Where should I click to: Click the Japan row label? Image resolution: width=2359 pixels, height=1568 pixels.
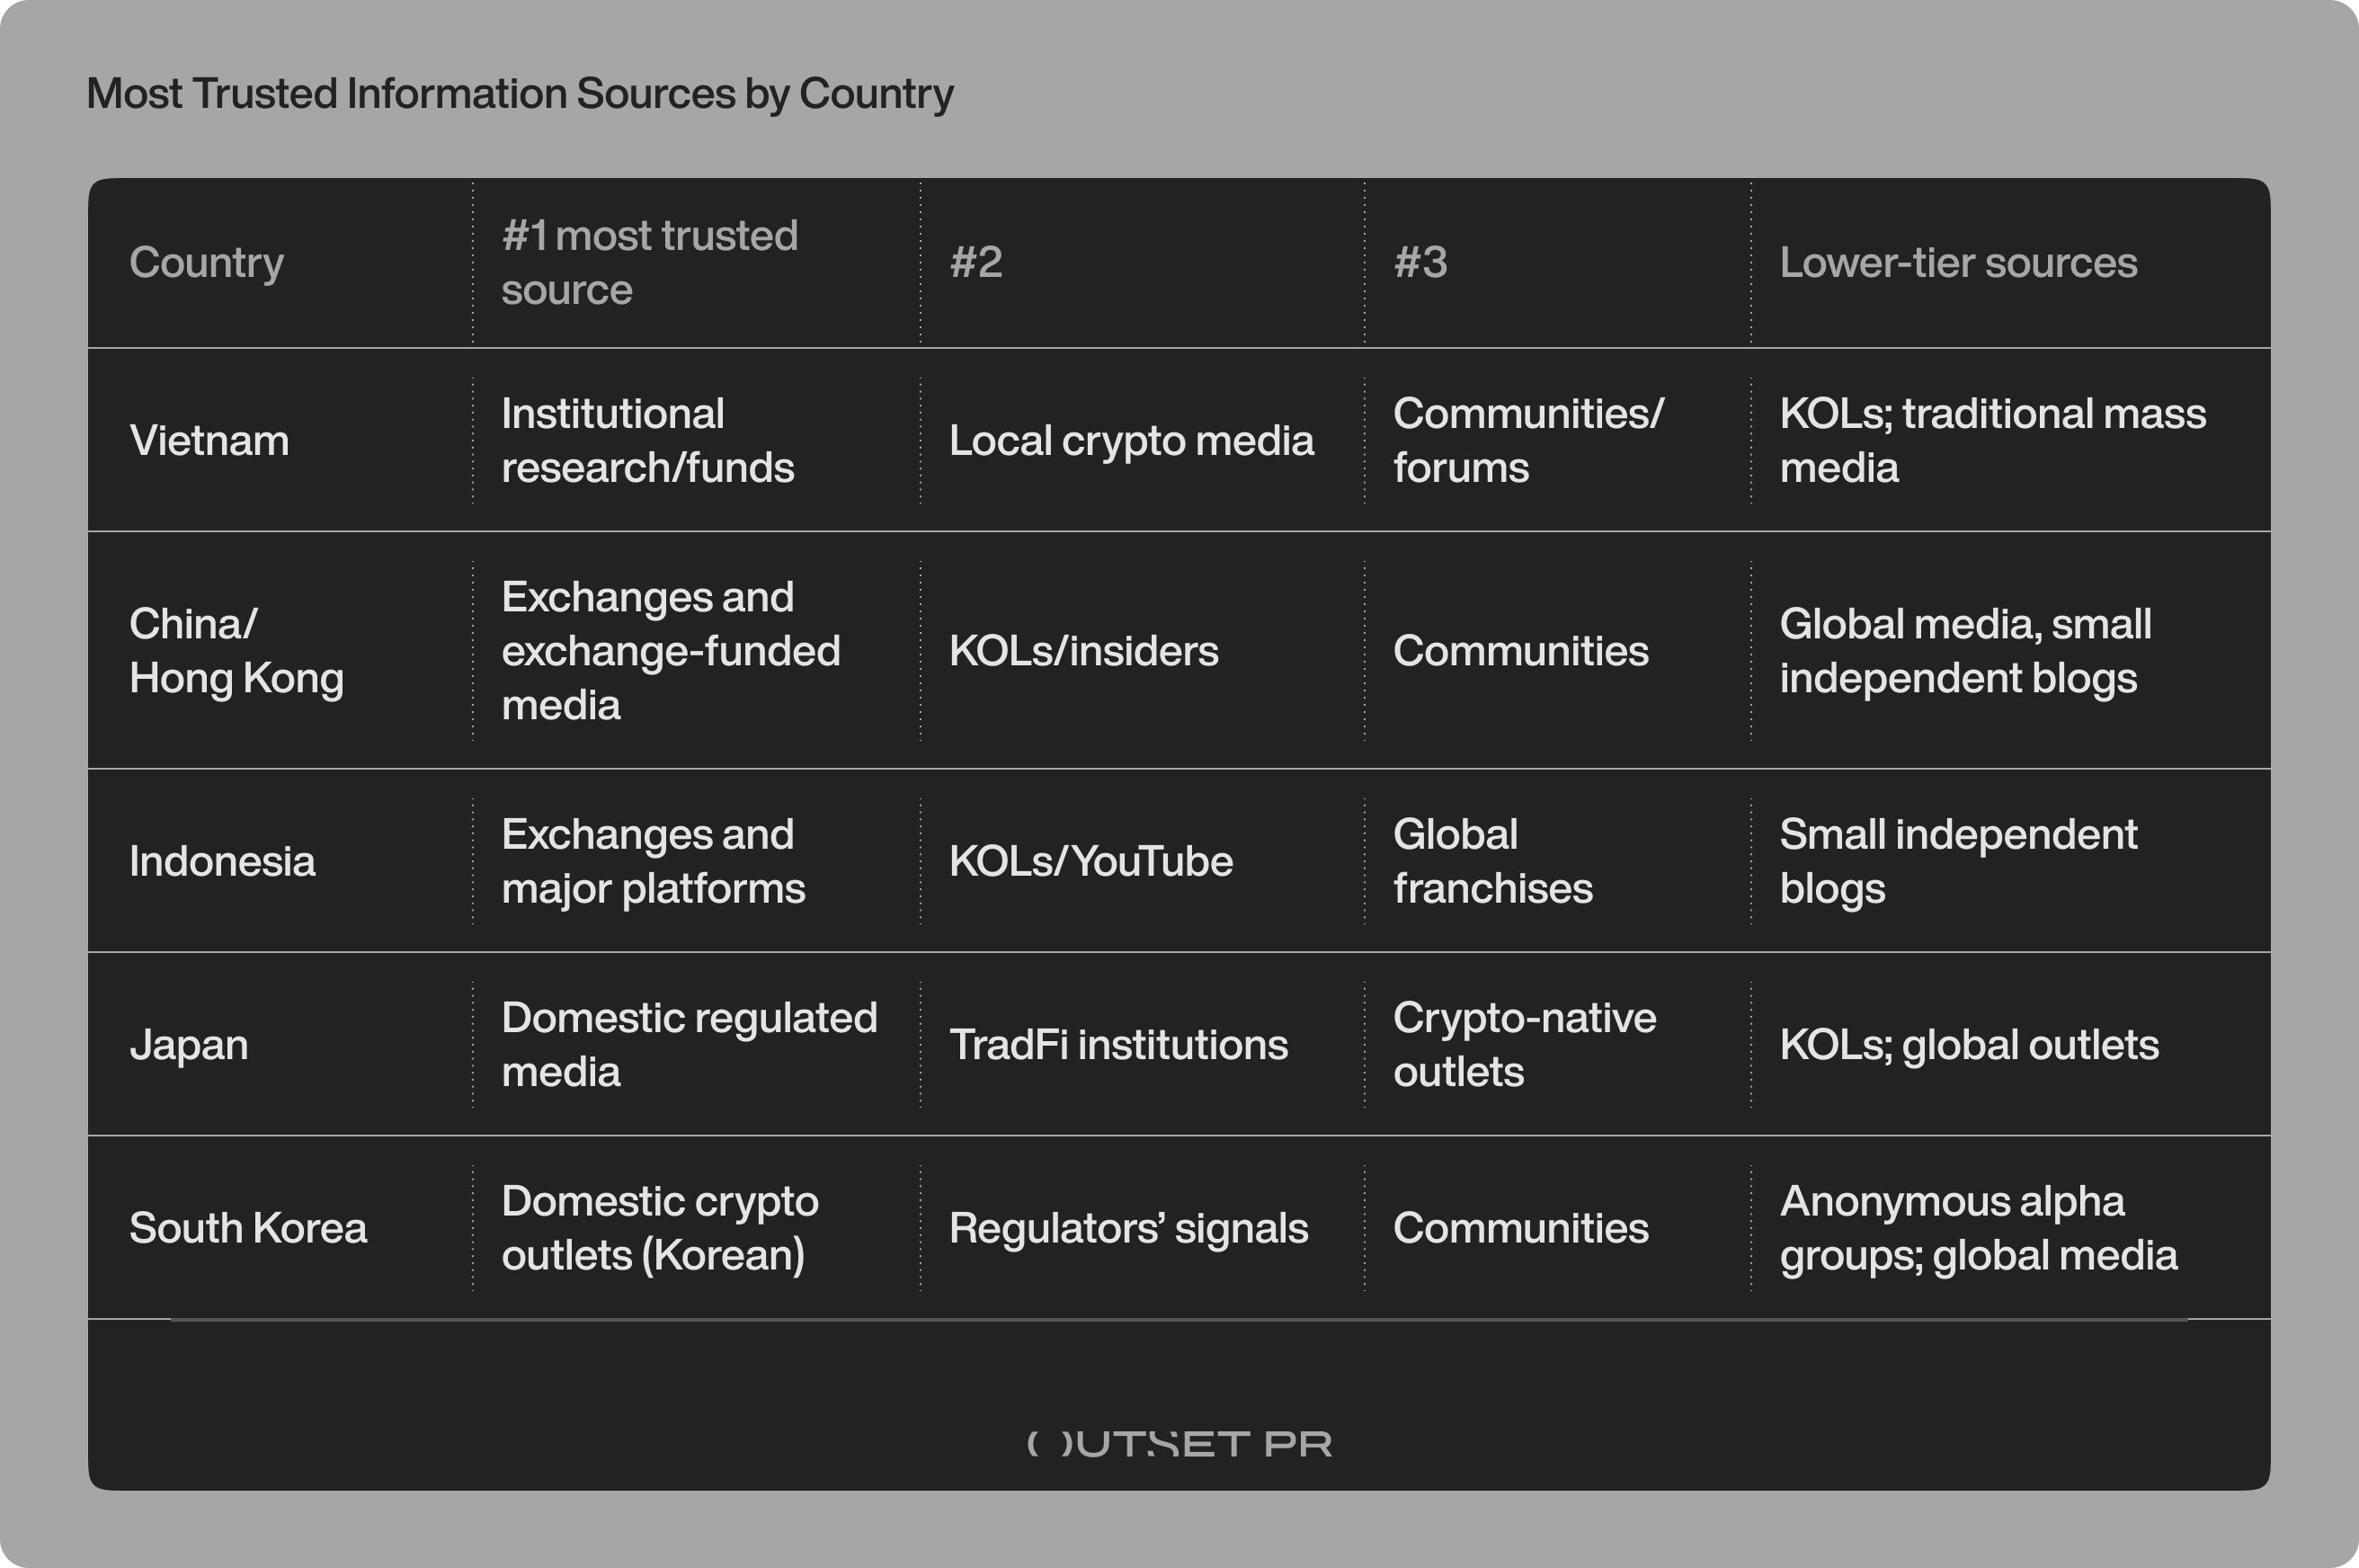[189, 1045]
